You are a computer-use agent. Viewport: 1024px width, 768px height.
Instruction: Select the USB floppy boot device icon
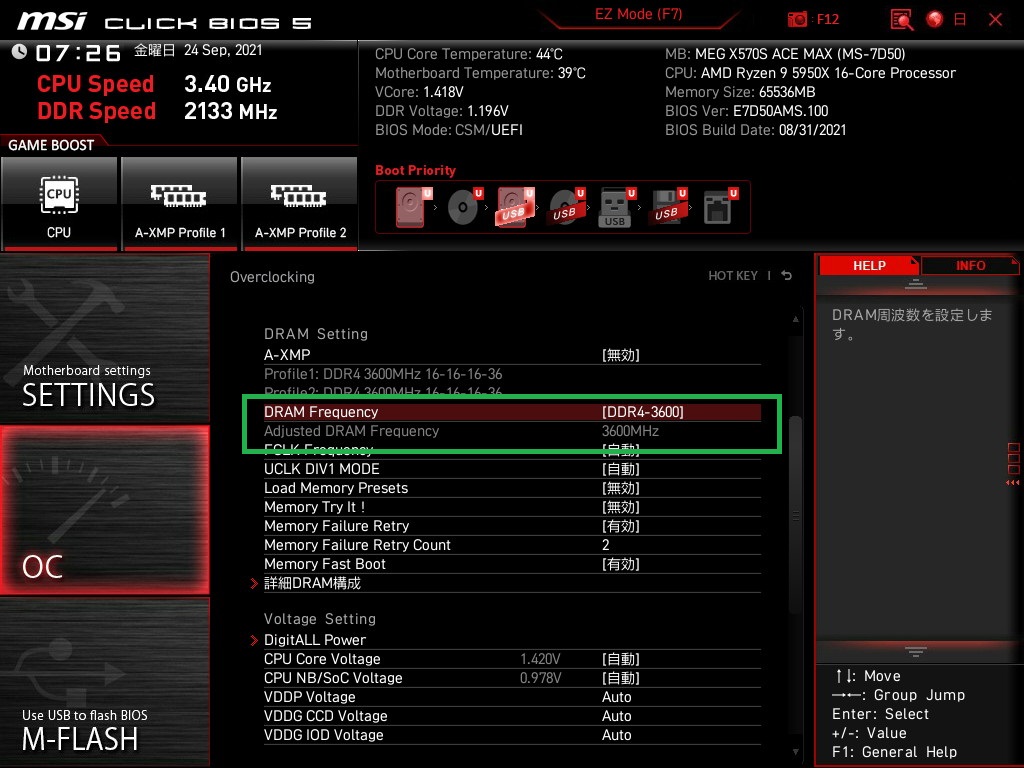[668, 207]
